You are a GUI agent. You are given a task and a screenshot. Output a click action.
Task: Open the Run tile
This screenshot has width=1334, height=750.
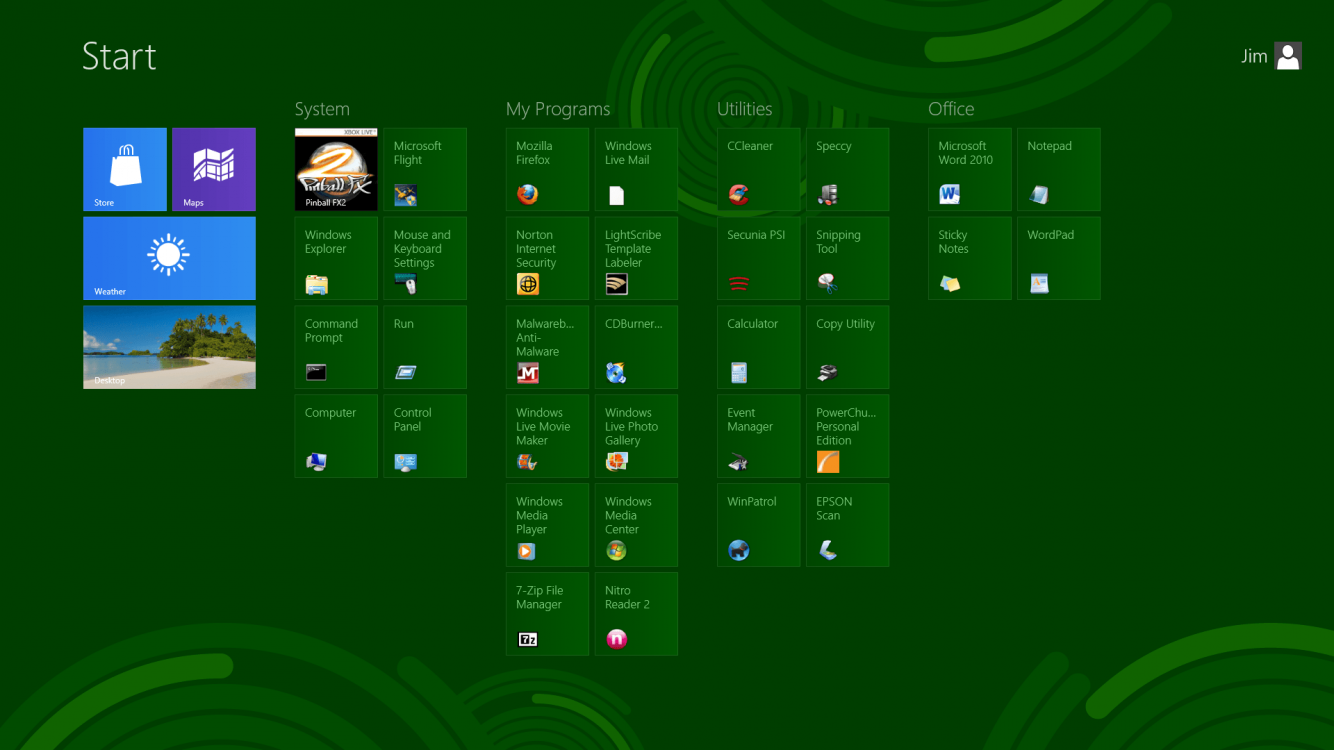point(425,347)
